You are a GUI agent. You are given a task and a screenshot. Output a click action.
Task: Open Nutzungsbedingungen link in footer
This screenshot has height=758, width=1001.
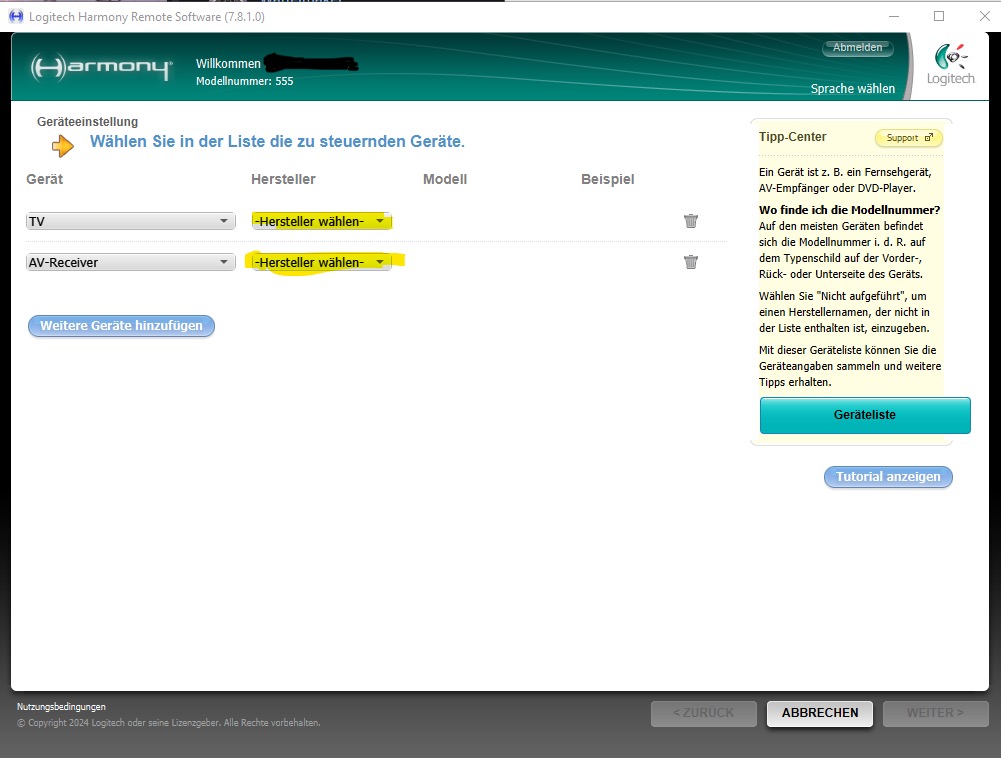point(61,707)
